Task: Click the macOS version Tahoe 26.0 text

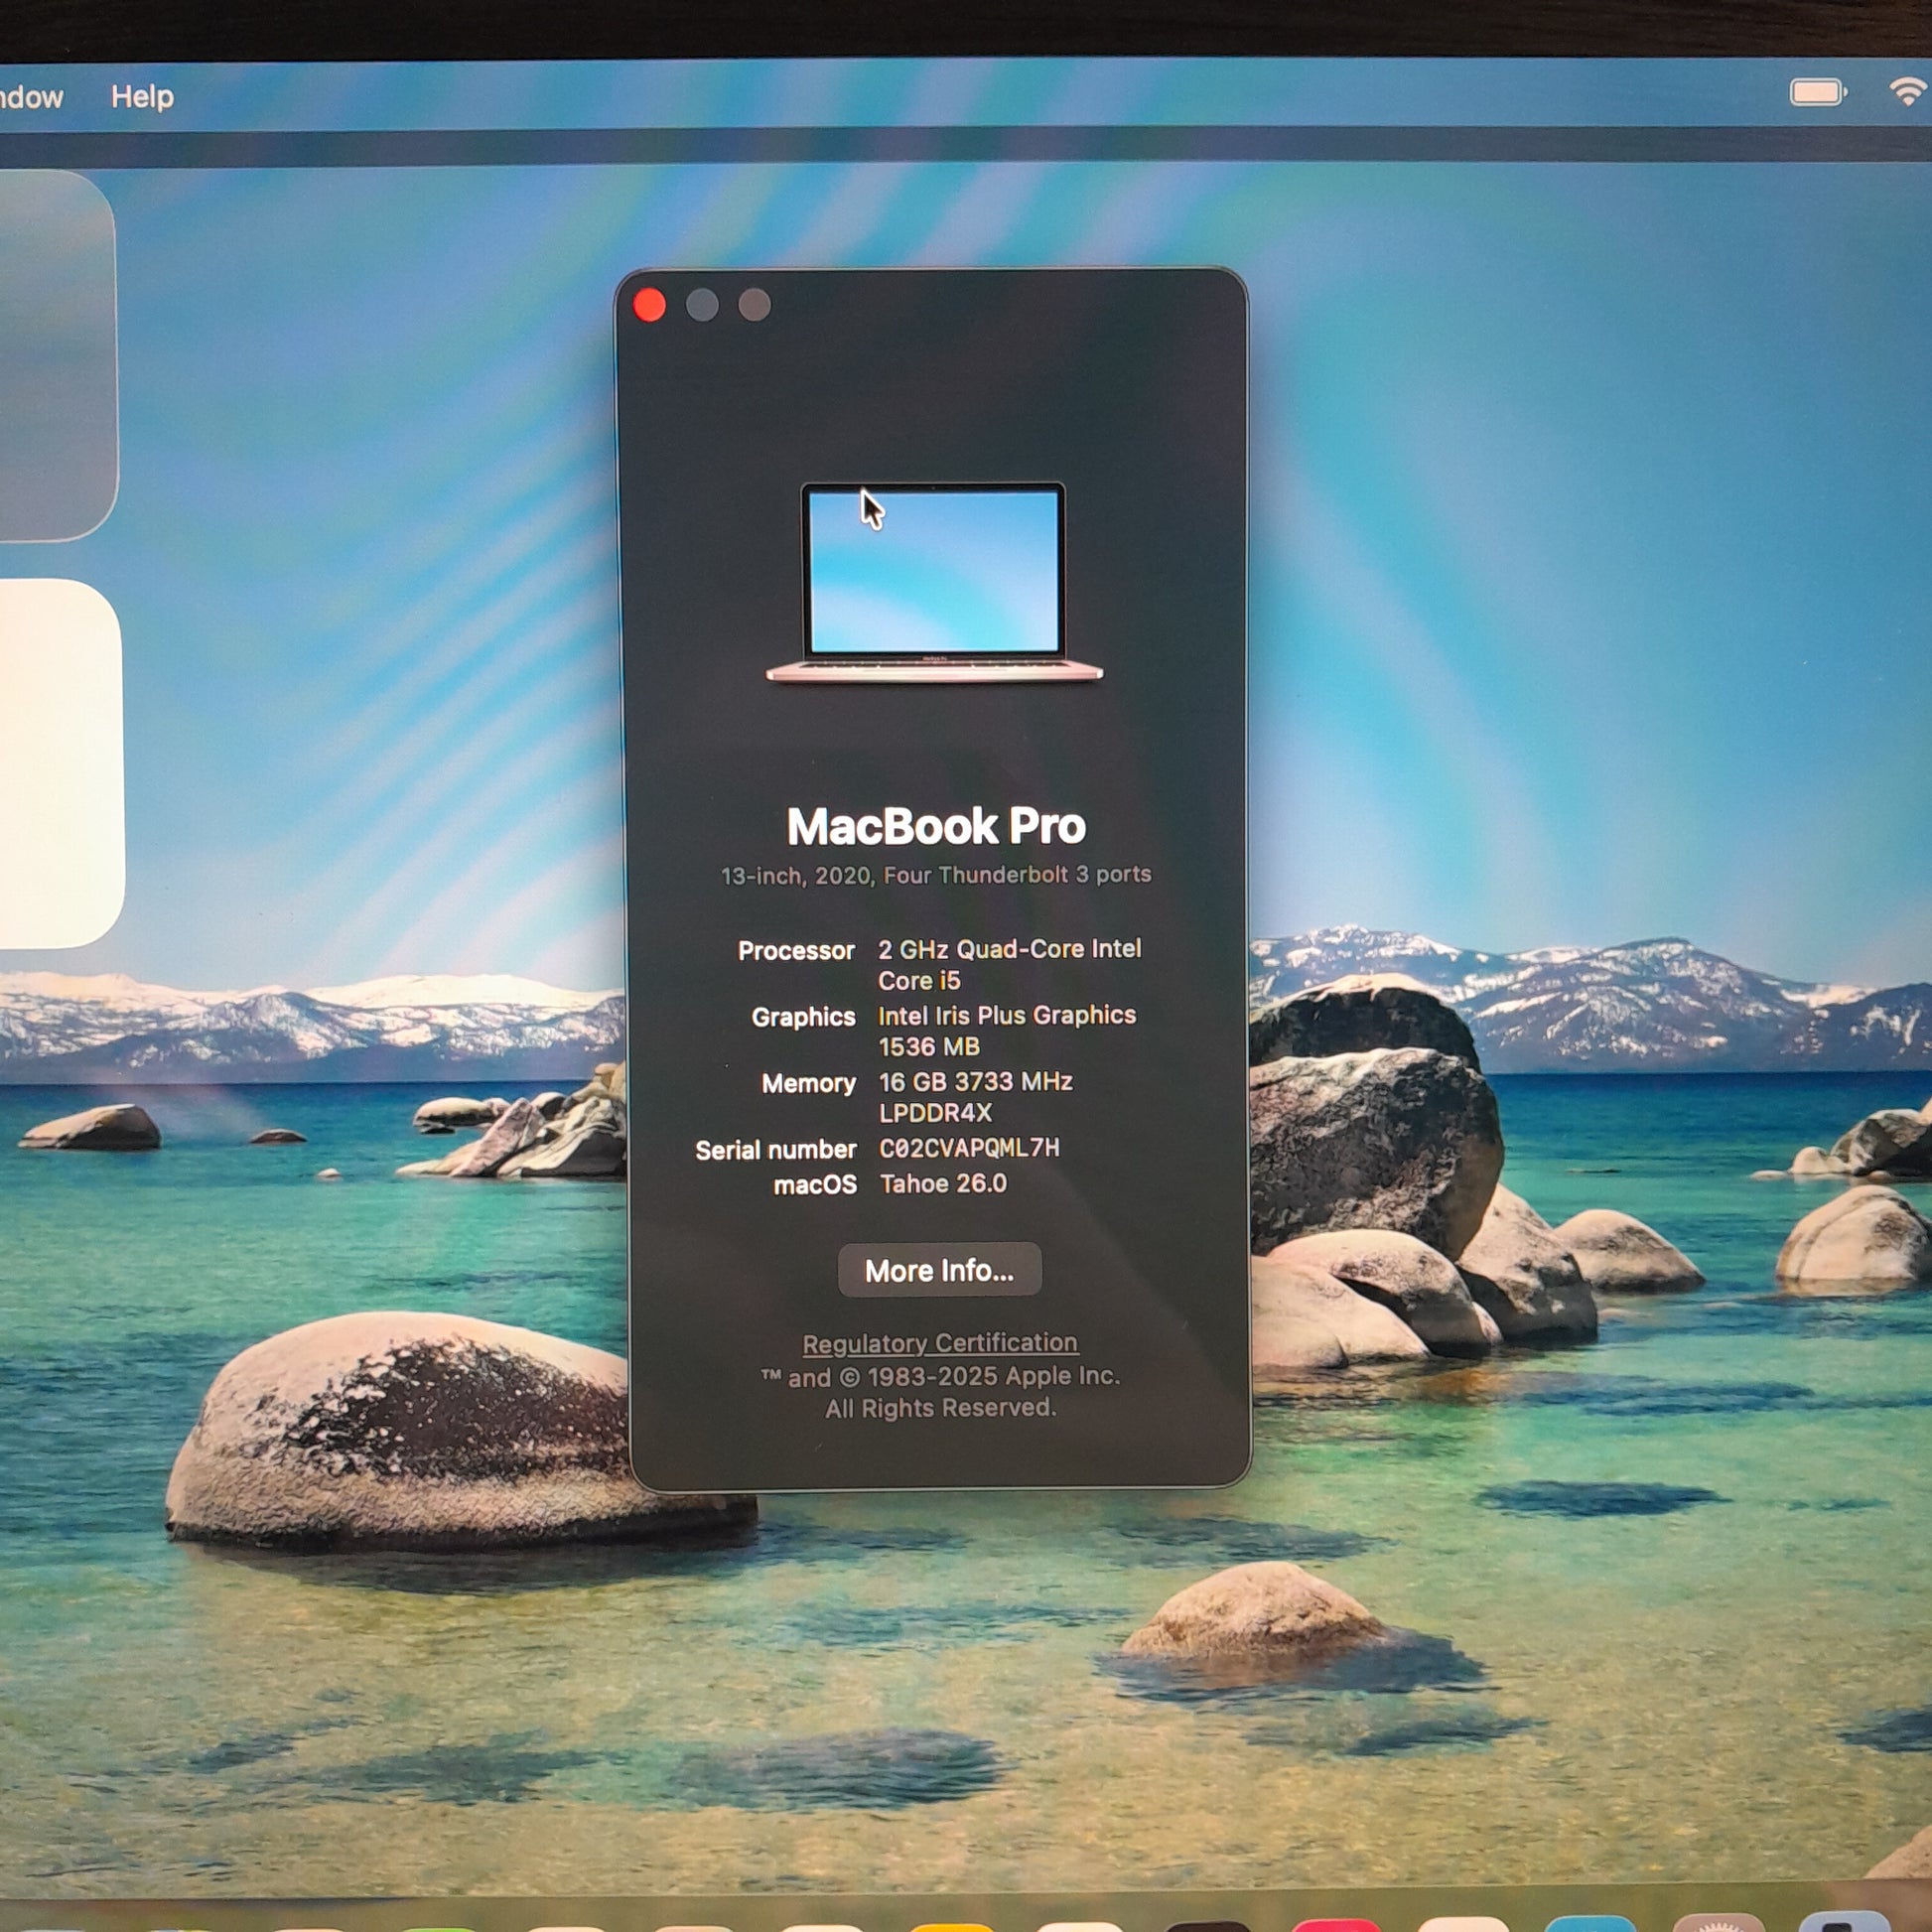Action: (x=943, y=1184)
